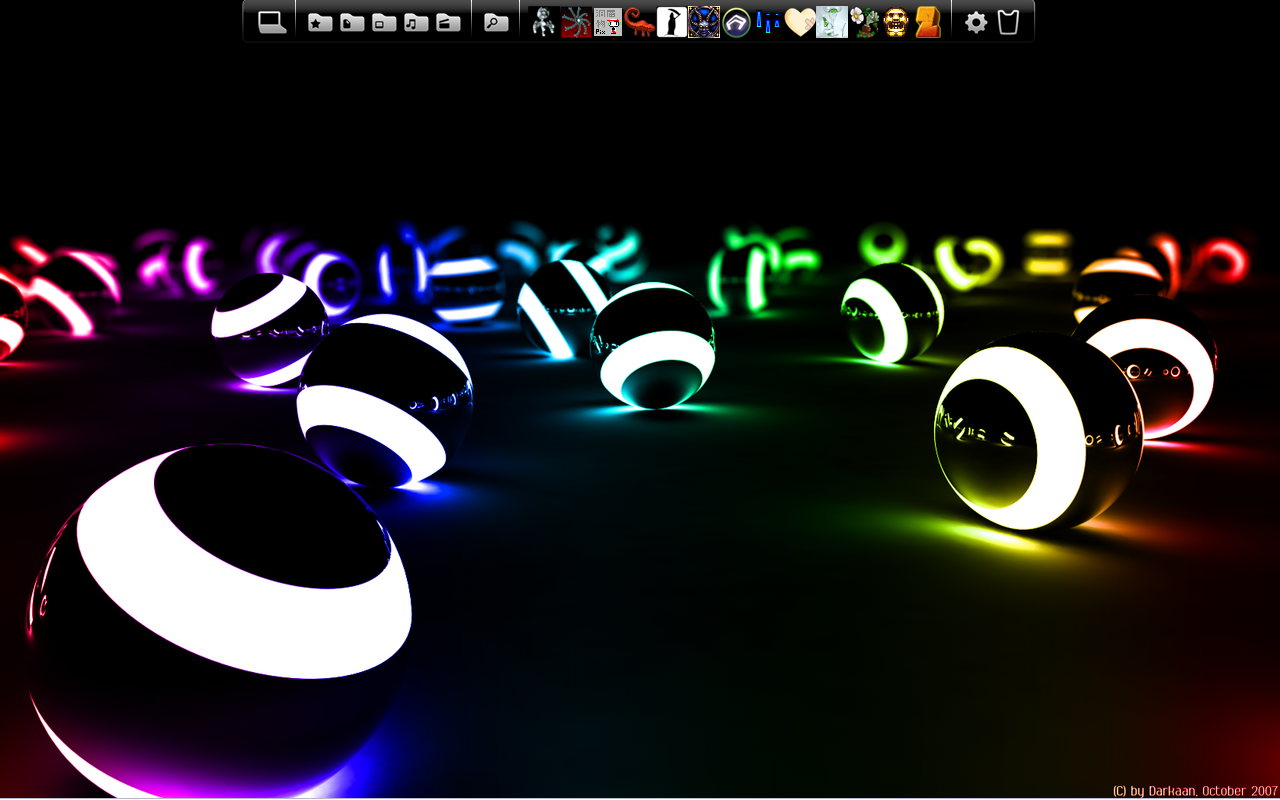This screenshot has height=800, width=1280.
Task: Open the search magnifier folder icon
Action: [x=496, y=22]
